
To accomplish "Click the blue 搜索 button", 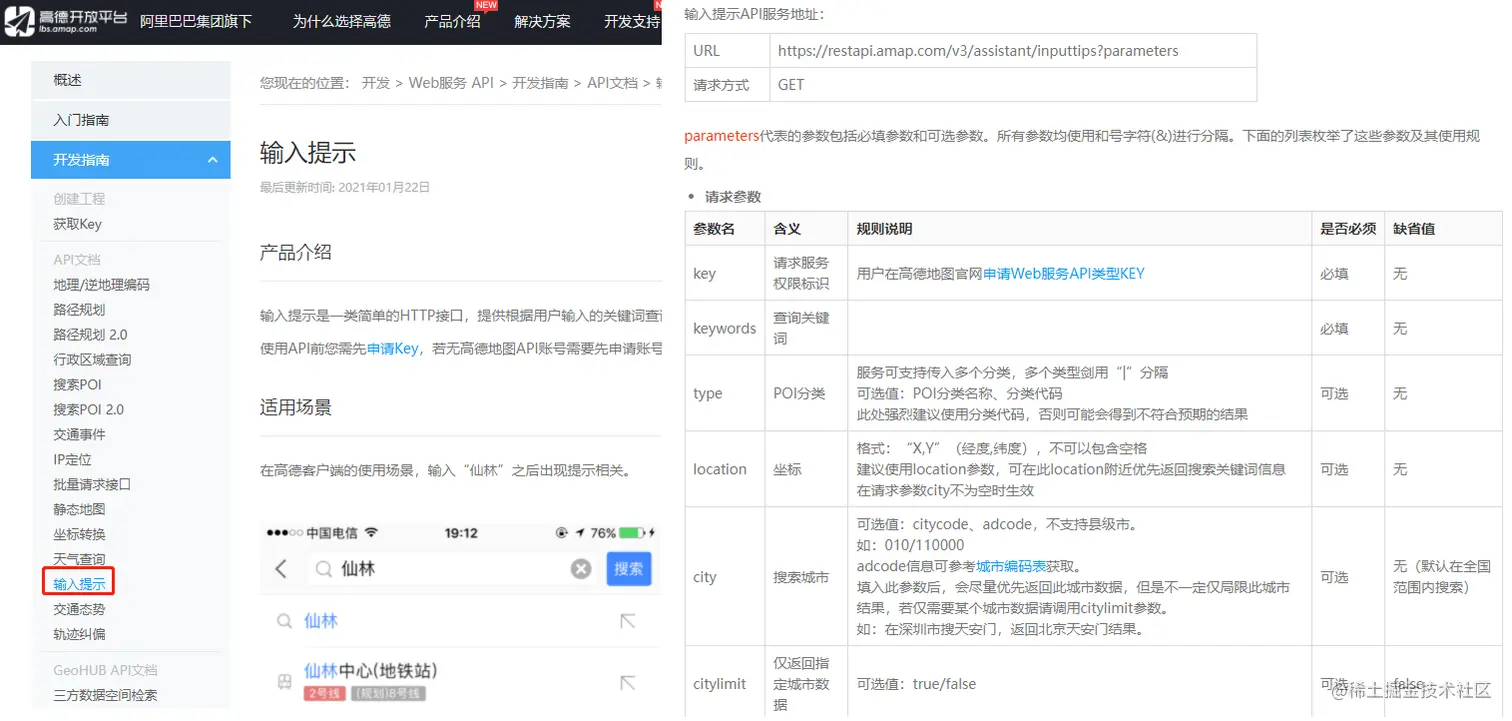I will coord(629,569).
